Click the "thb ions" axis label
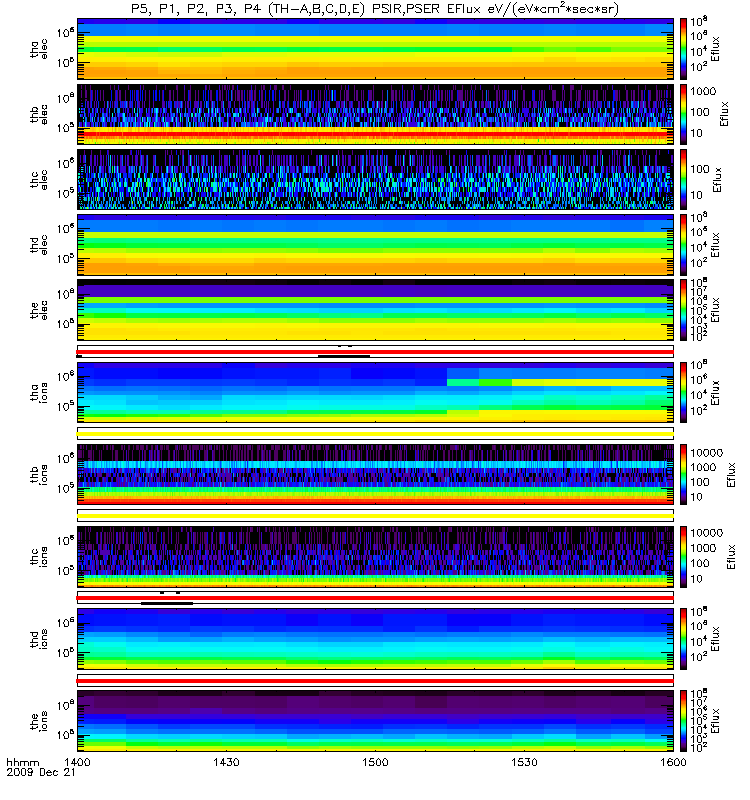This screenshot has height=800, width=750. (38, 474)
